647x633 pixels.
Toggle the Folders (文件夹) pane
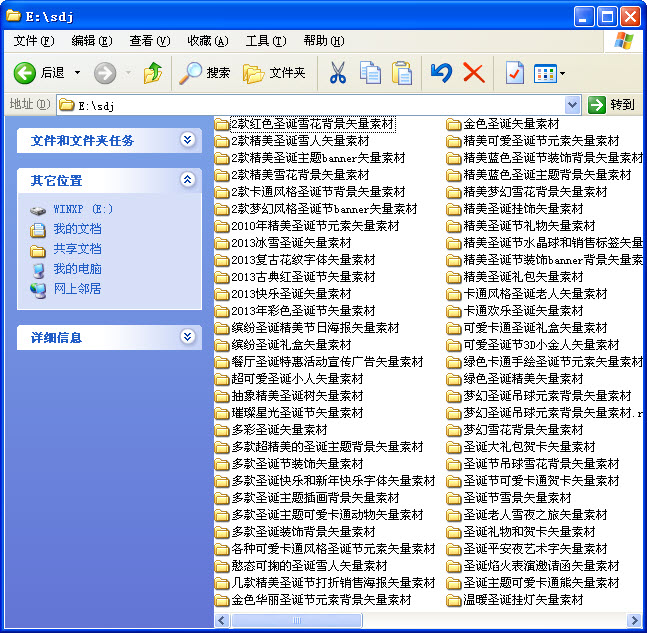[x=274, y=73]
